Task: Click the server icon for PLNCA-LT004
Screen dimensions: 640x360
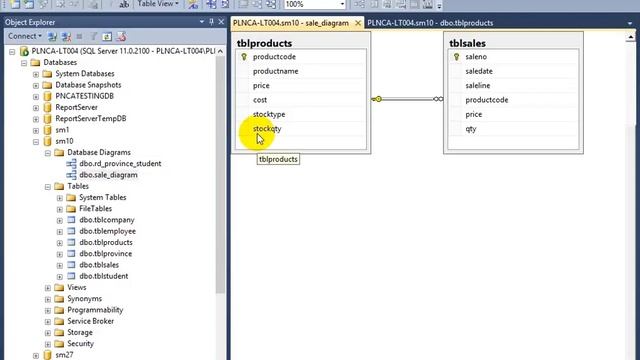Action: point(24,51)
